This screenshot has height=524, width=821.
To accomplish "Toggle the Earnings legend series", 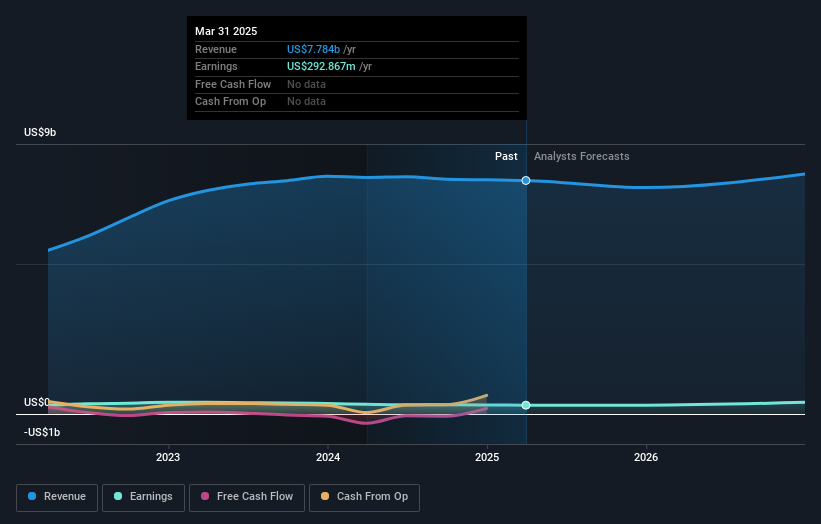I will pos(143,497).
